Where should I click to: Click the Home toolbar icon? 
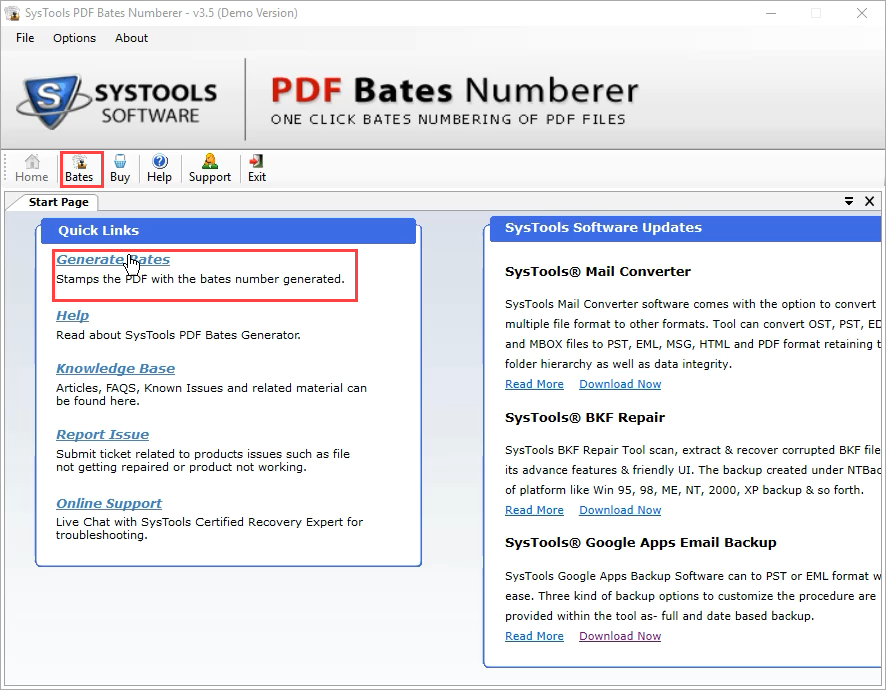(32, 168)
